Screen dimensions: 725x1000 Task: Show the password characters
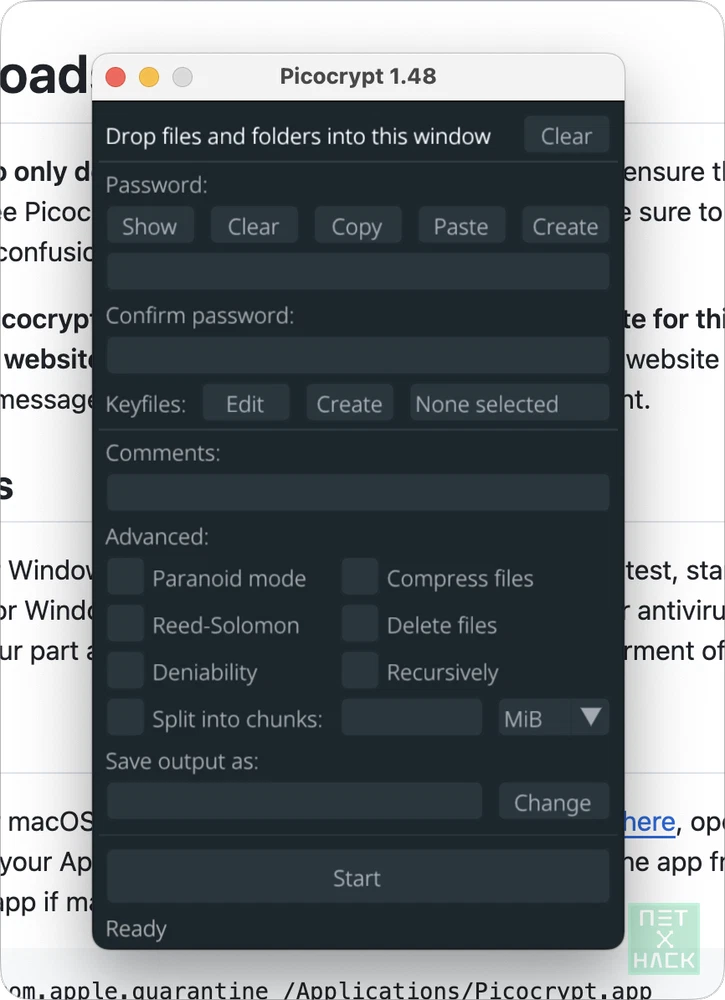pyautogui.click(x=150, y=226)
